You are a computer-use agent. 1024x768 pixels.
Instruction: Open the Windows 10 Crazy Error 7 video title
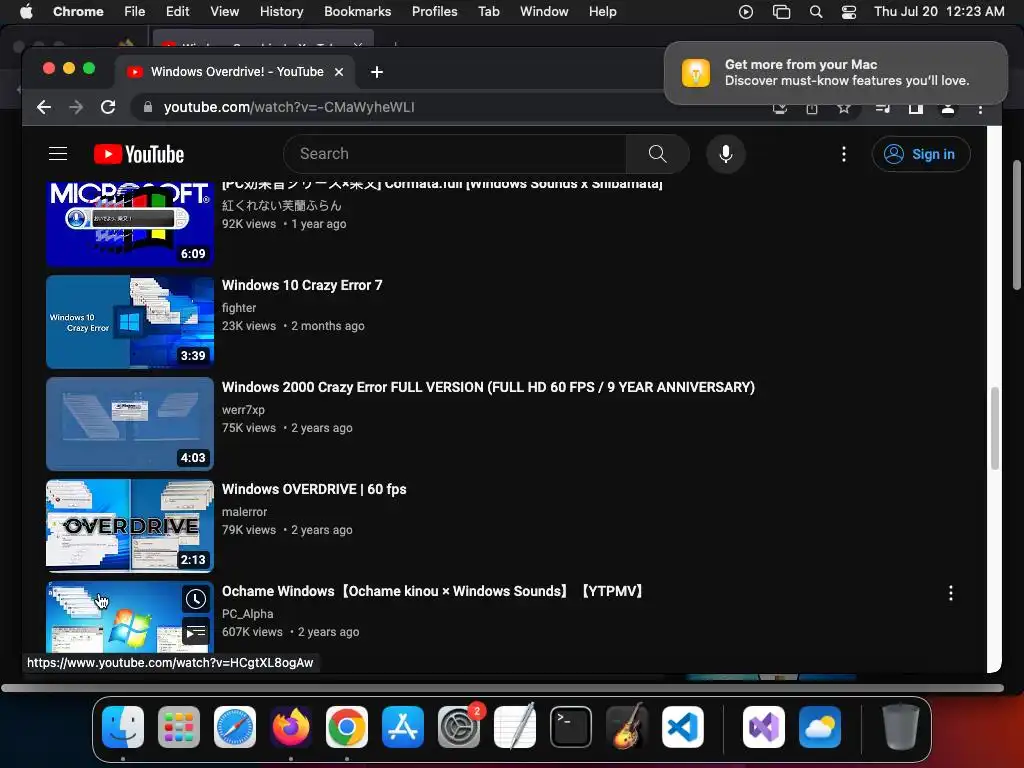(x=302, y=285)
